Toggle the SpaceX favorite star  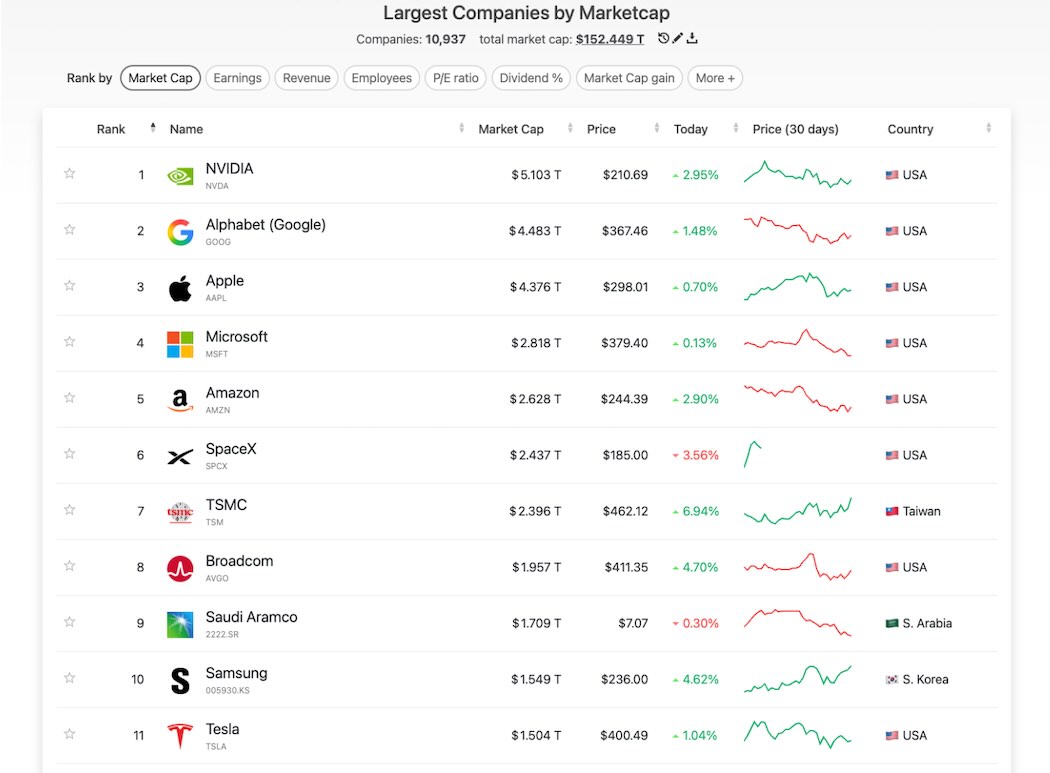click(69, 453)
